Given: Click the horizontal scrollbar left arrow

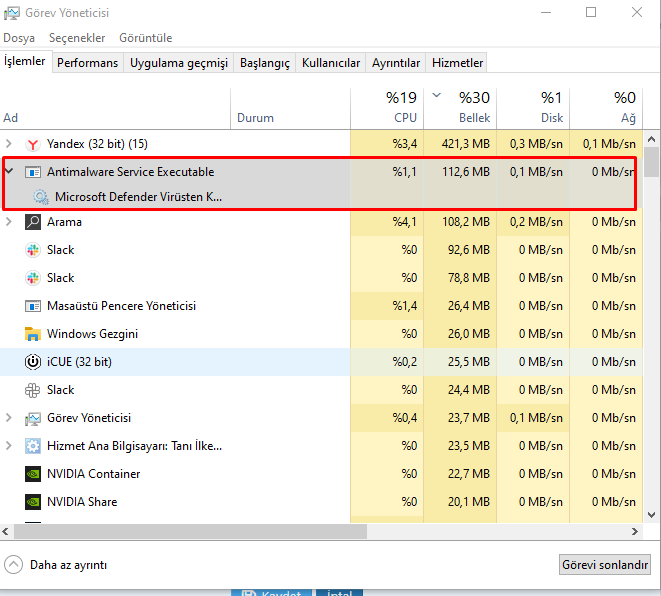Looking at the screenshot, I should point(5,532).
